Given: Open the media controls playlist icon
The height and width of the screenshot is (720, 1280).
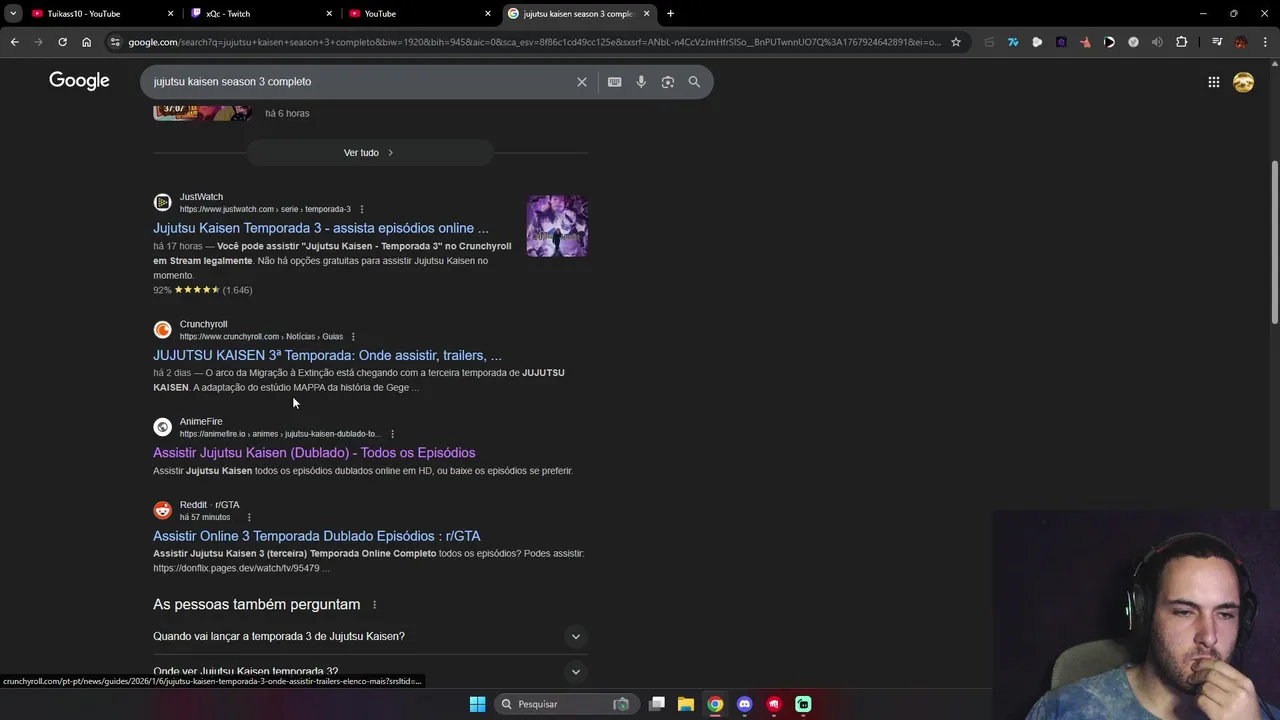Looking at the screenshot, I should (x=1217, y=42).
